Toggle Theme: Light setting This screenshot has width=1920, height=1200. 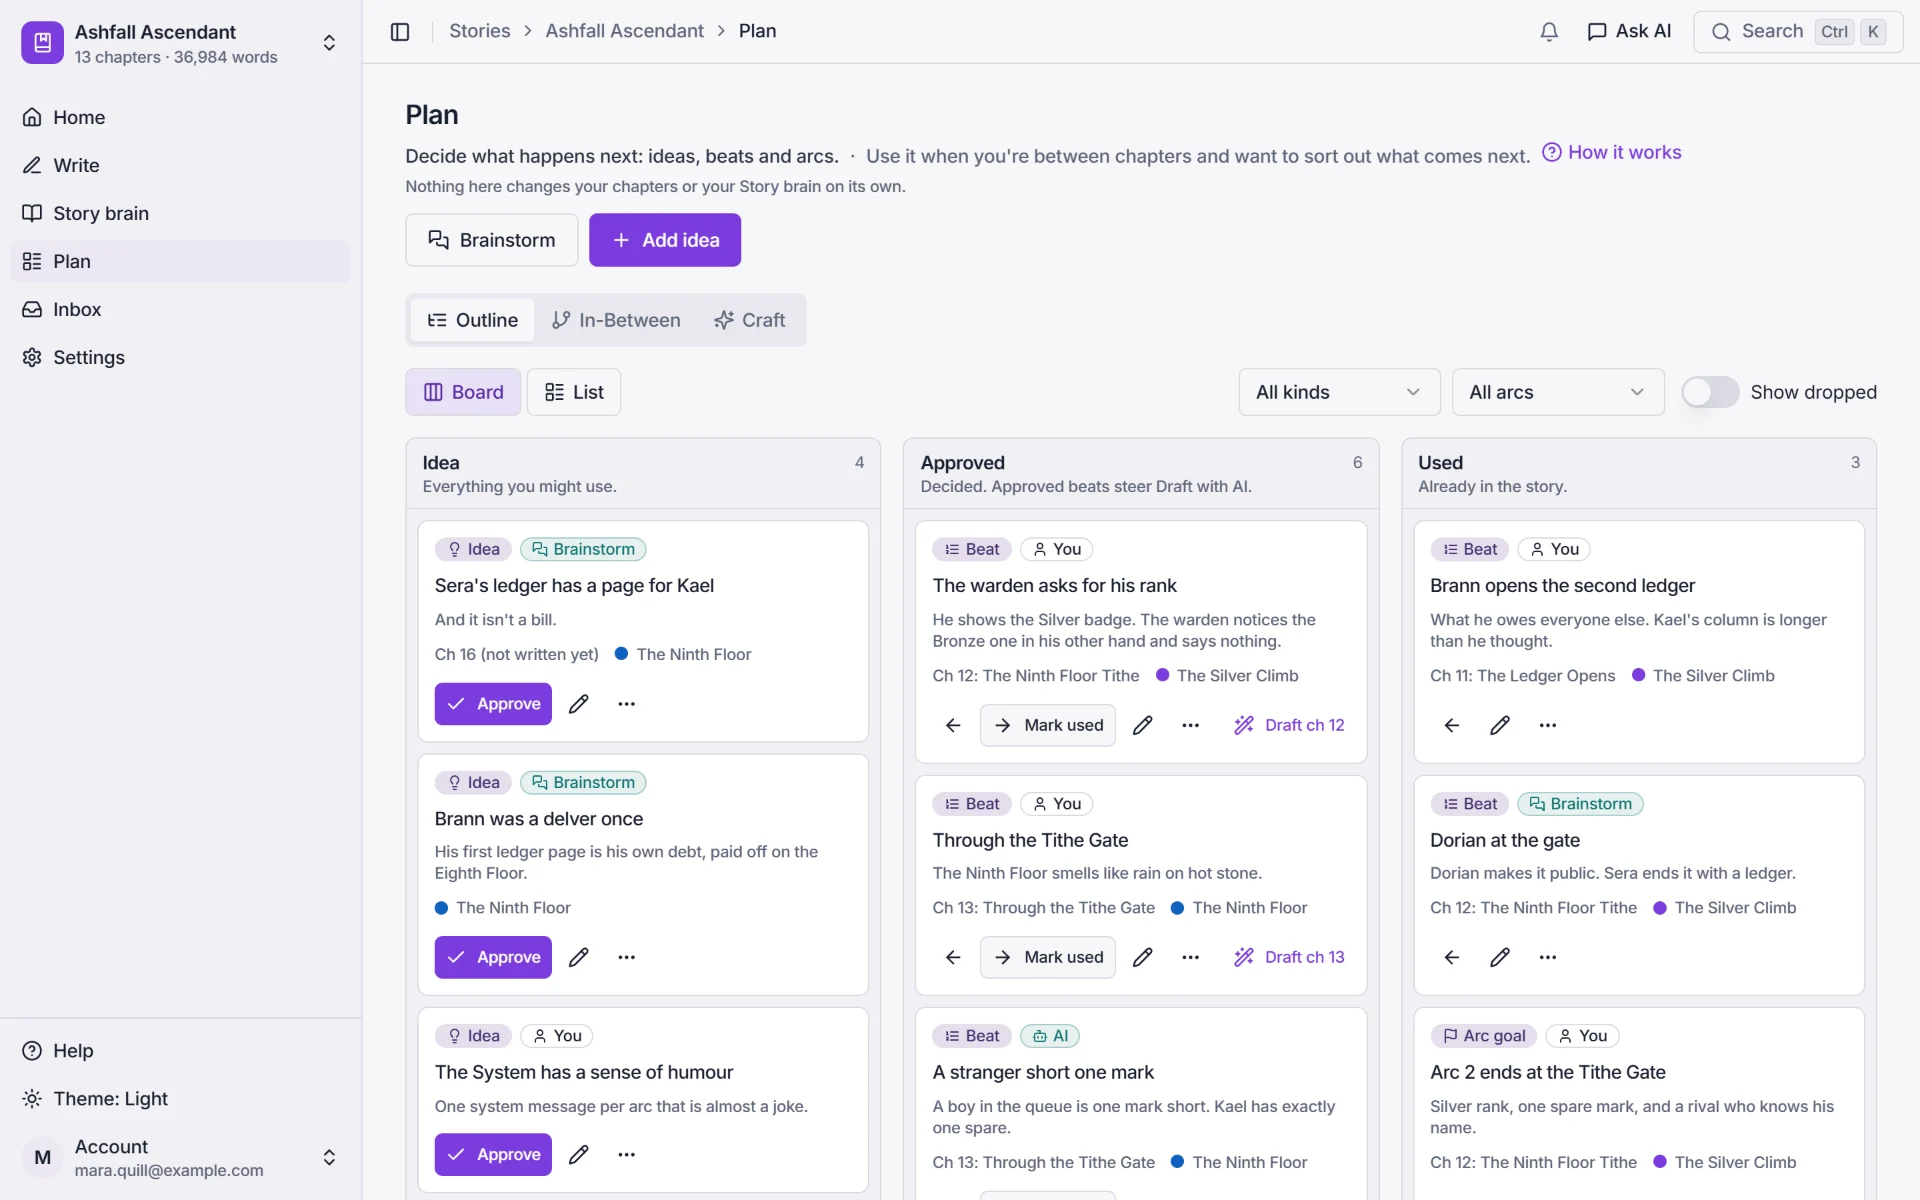coord(95,1099)
